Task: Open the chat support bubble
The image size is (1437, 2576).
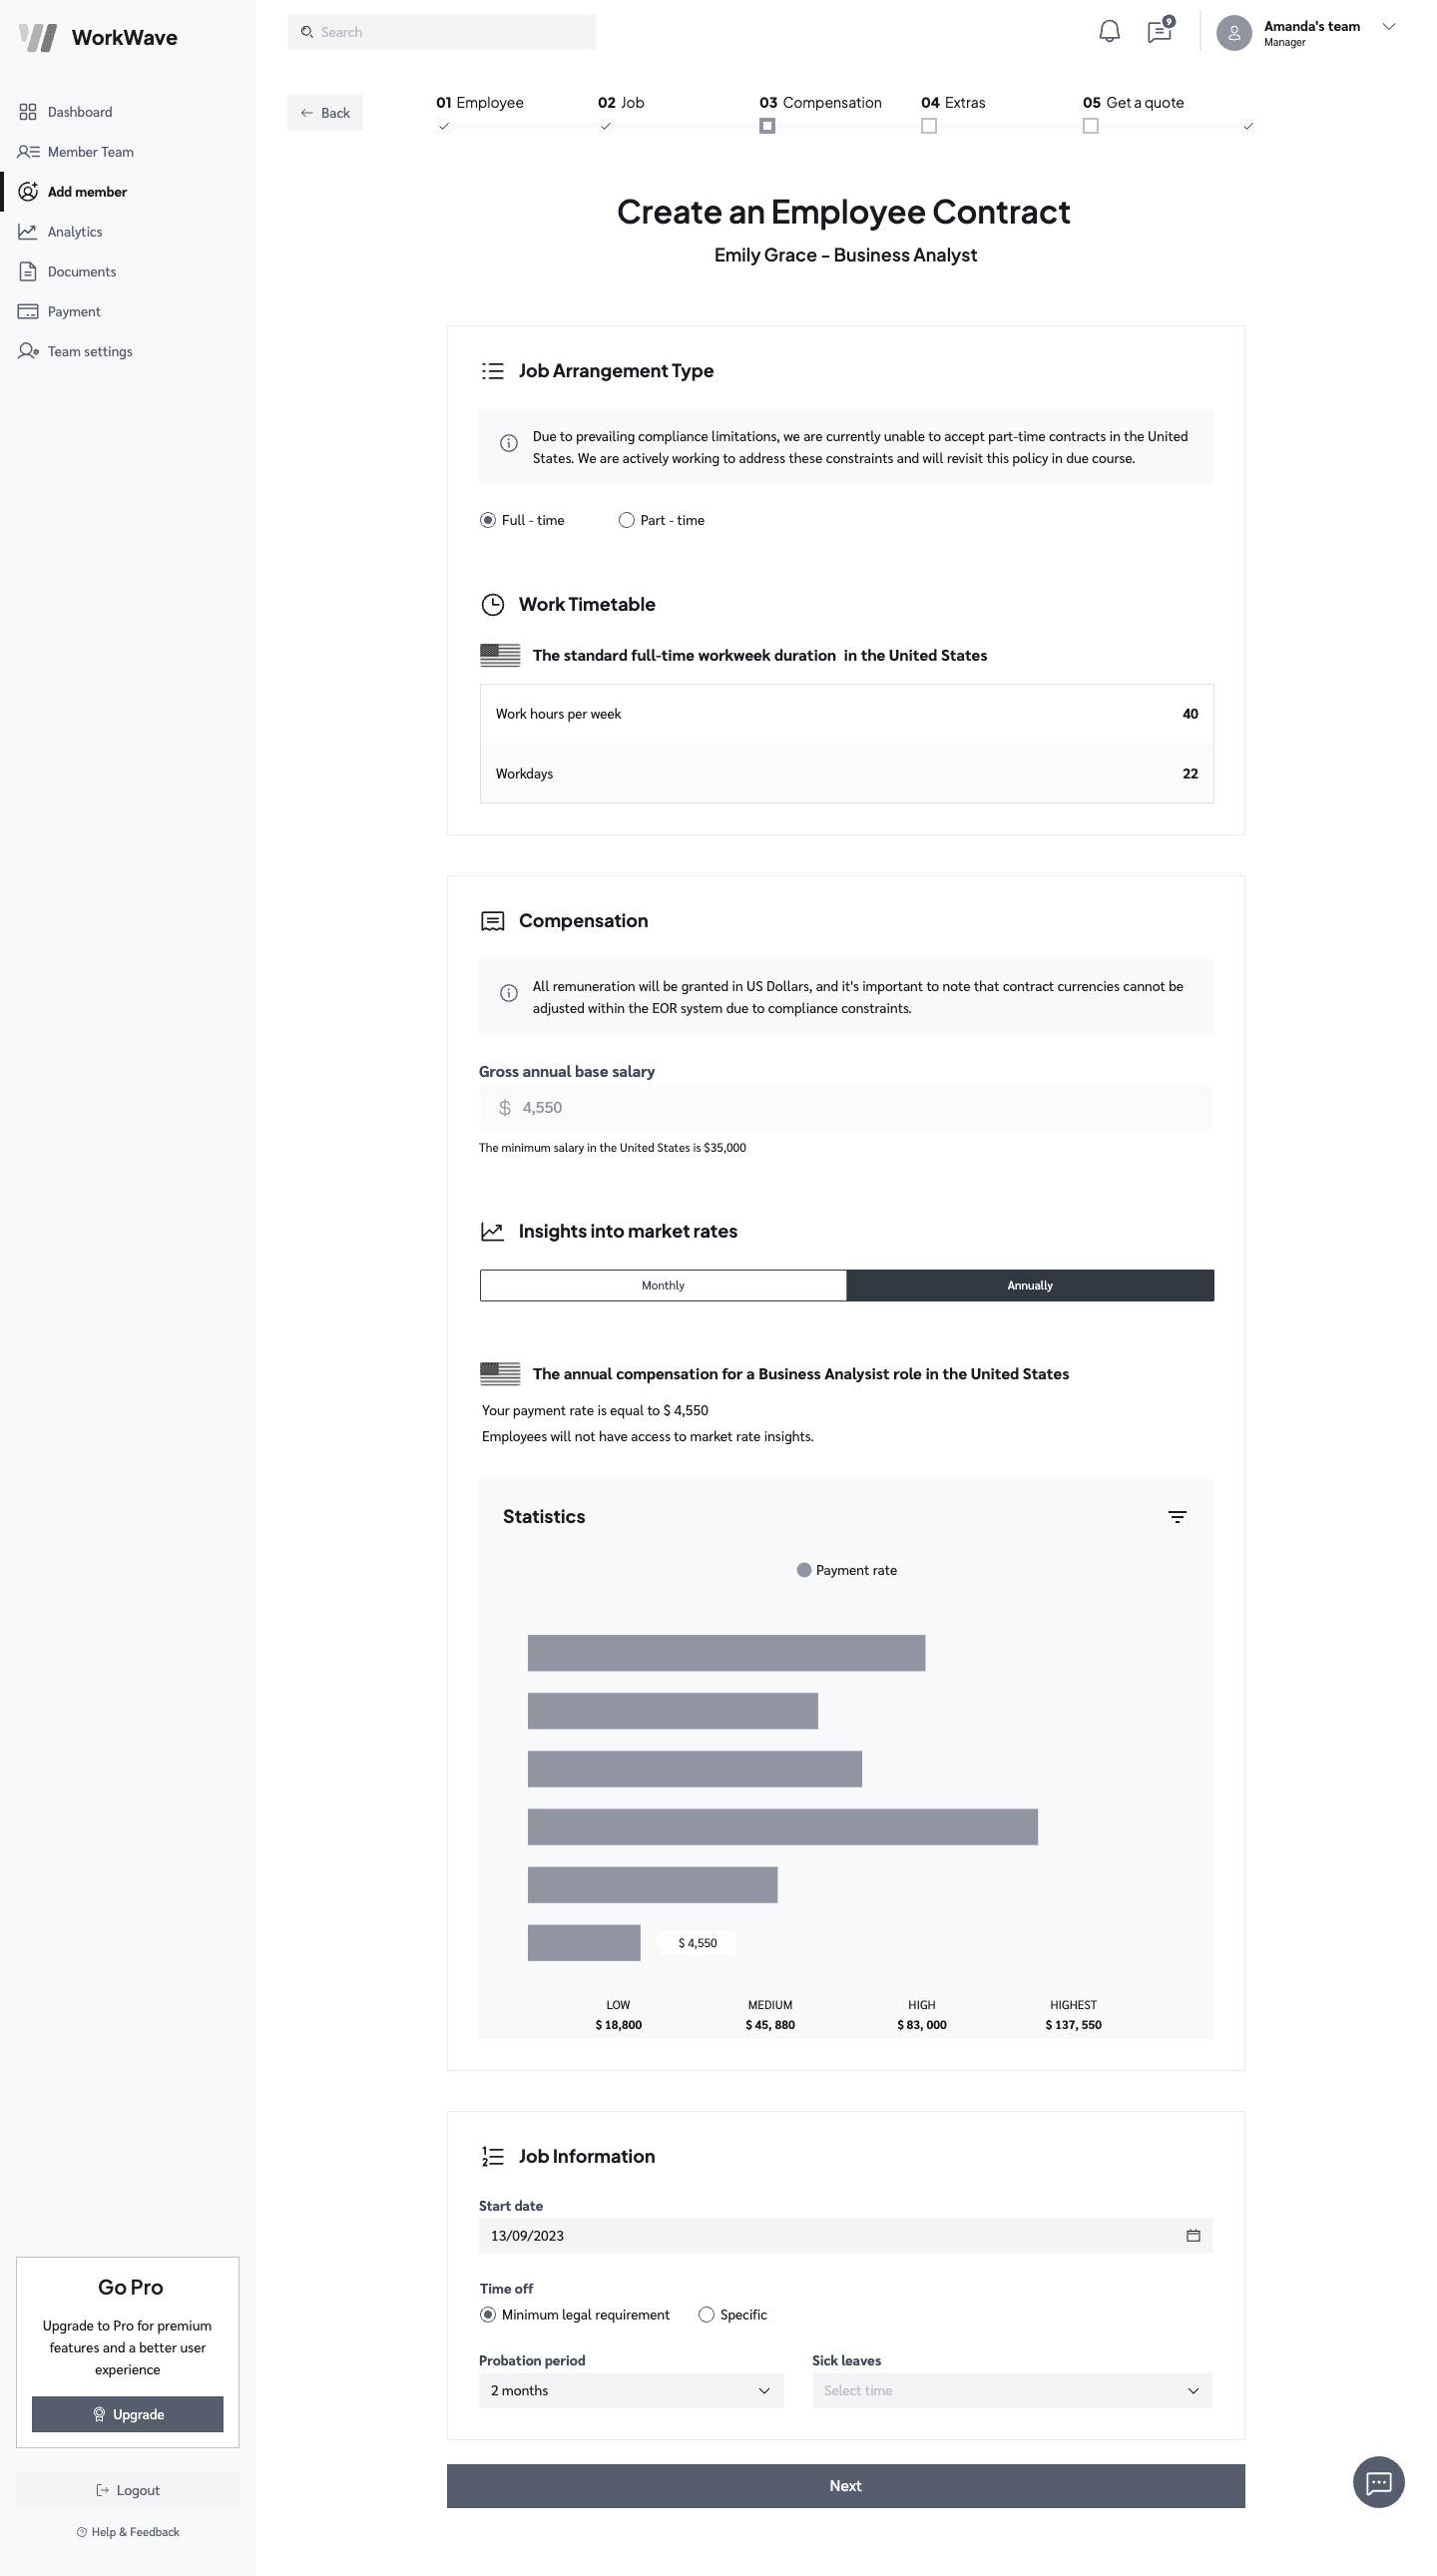Action: pos(1378,2482)
